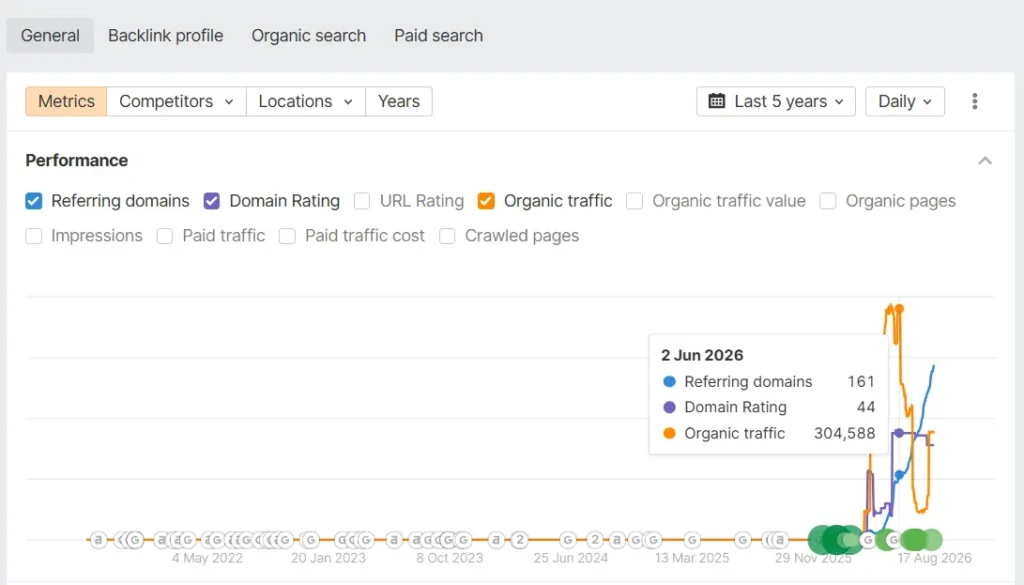Click the '17 Aug 2026' axis label
Image resolution: width=1024 pixels, height=585 pixels.
tap(934, 558)
